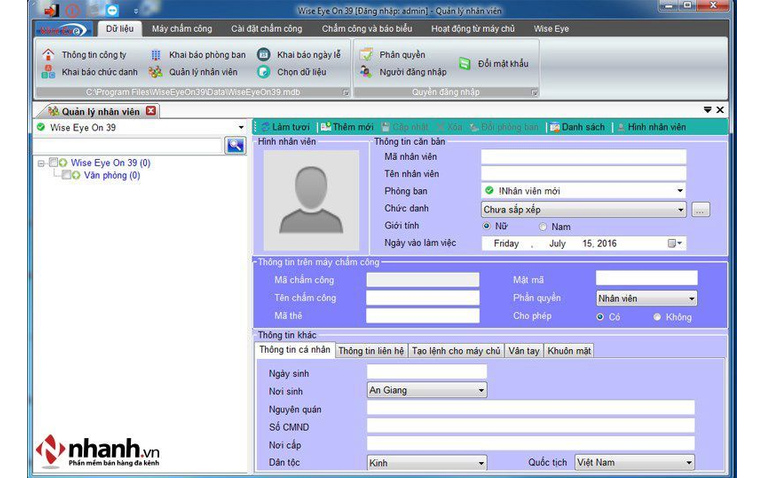Open the Phân quyền Nhân viên dropdown
The width and height of the screenshot is (765, 478).
click(x=691, y=299)
